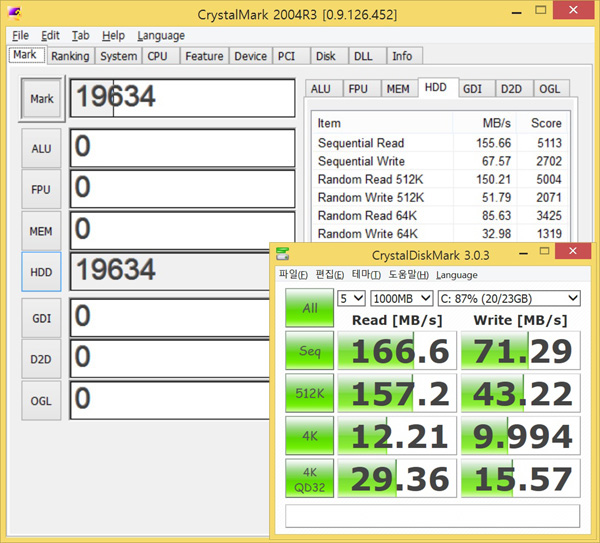Run the MEM benchmark button
This screenshot has height=543, width=600.
41,231
